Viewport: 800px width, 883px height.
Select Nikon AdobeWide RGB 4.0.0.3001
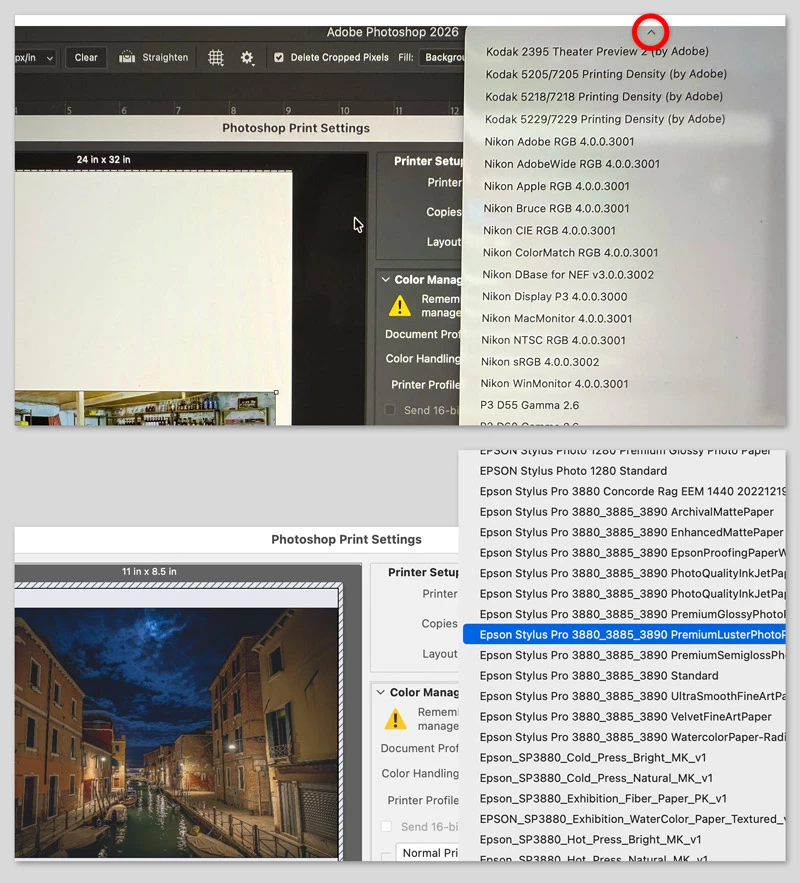pyautogui.click(x=571, y=164)
